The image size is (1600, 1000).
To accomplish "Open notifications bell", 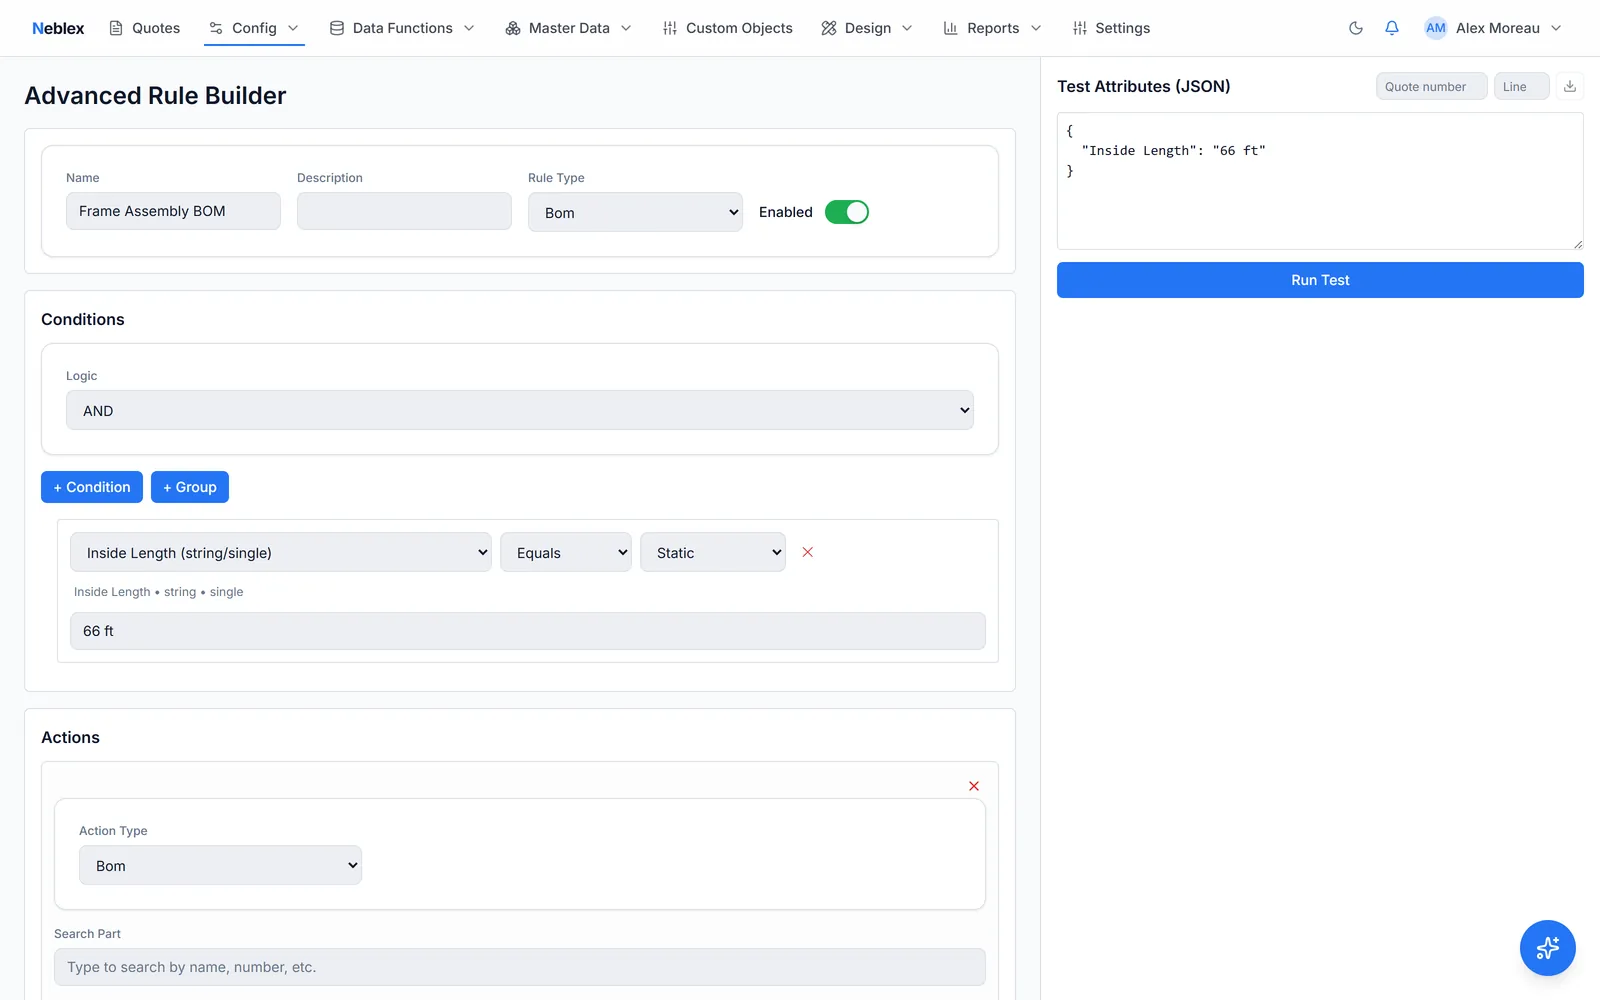I will tap(1392, 28).
